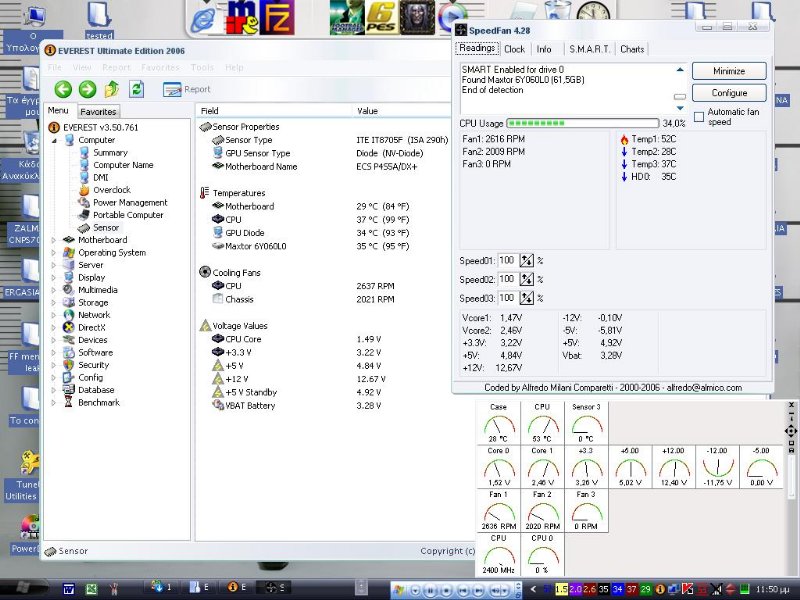
Task: Open the File menu in EVEREST
Action: (x=55, y=67)
